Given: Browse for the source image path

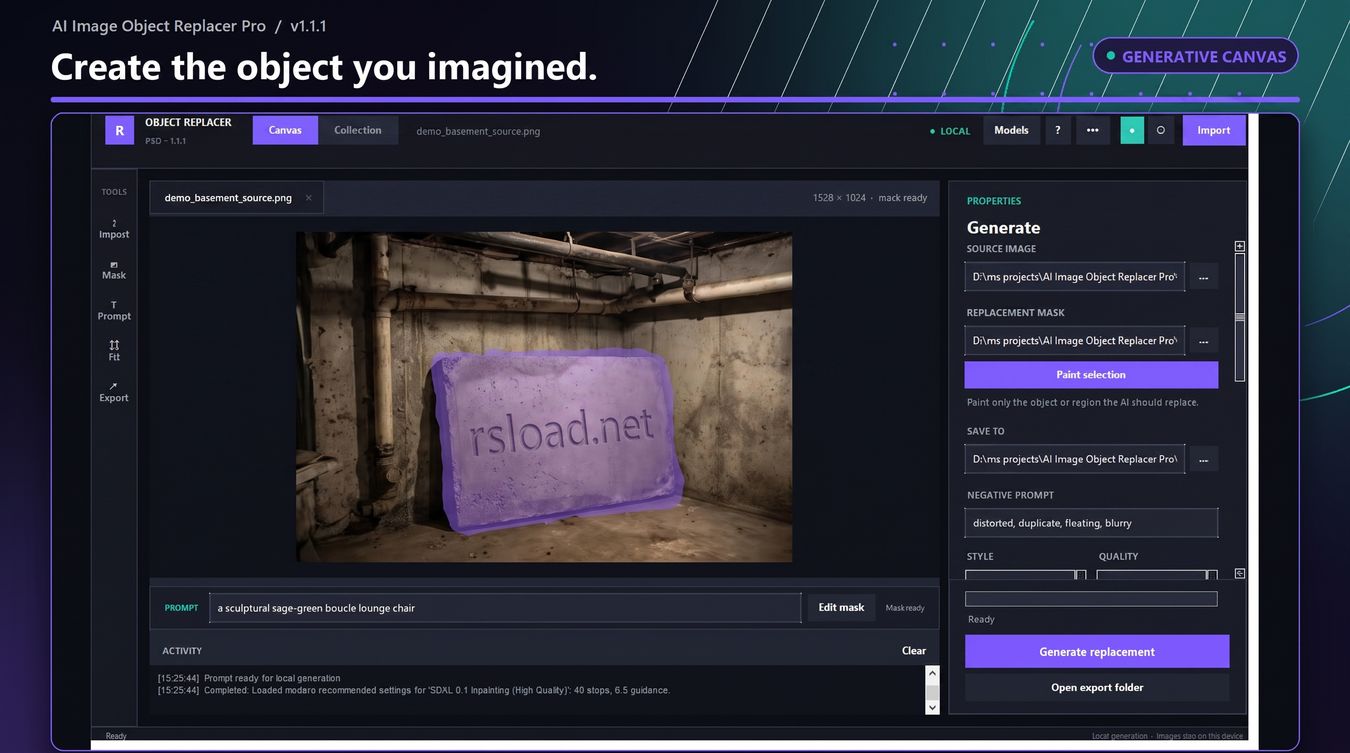Looking at the screenshot, I should click(1203, 277).
